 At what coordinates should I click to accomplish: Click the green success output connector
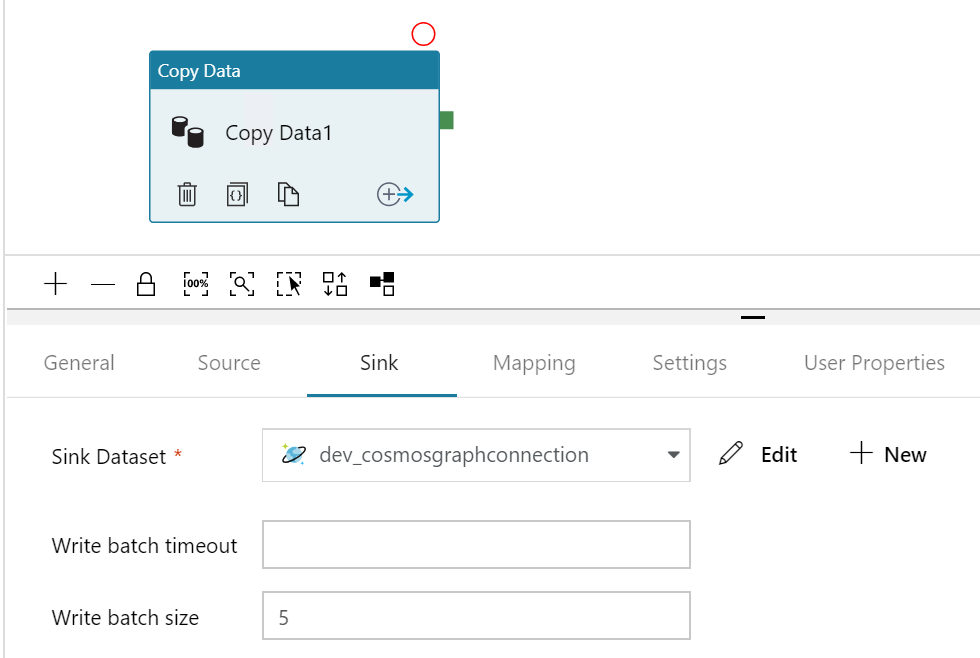click(x=446, y=120)
